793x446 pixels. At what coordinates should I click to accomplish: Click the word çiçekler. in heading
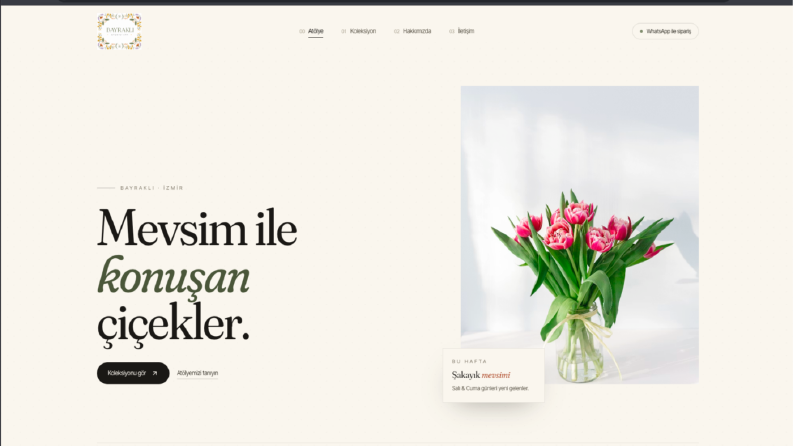coord(173,325)
